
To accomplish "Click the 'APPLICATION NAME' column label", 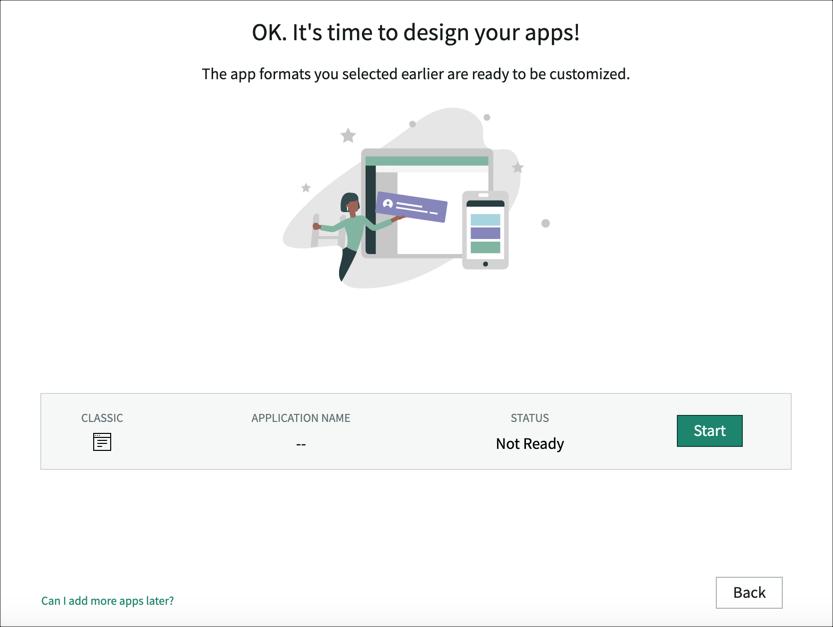I will (301, 418).
